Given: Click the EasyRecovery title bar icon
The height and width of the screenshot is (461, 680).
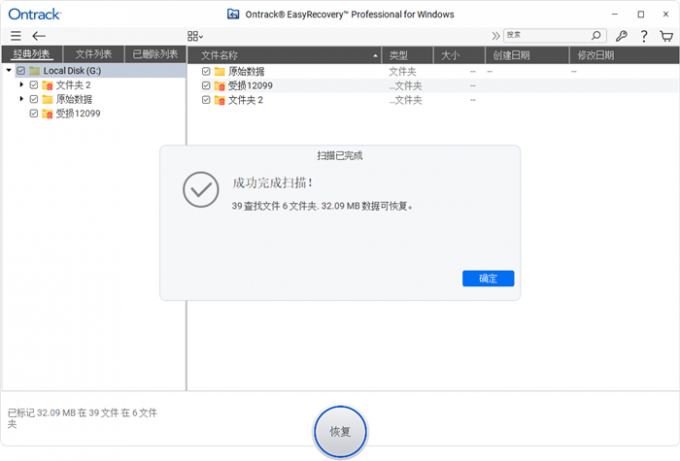Looking at the screenshot, I should [233, 14].
